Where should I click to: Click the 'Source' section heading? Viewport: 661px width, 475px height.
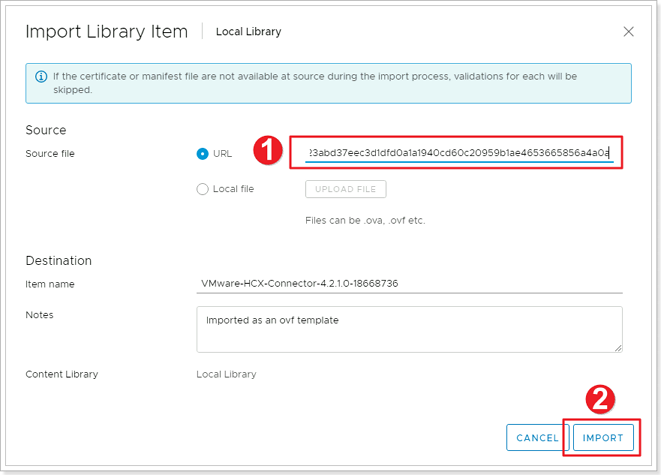46,130
